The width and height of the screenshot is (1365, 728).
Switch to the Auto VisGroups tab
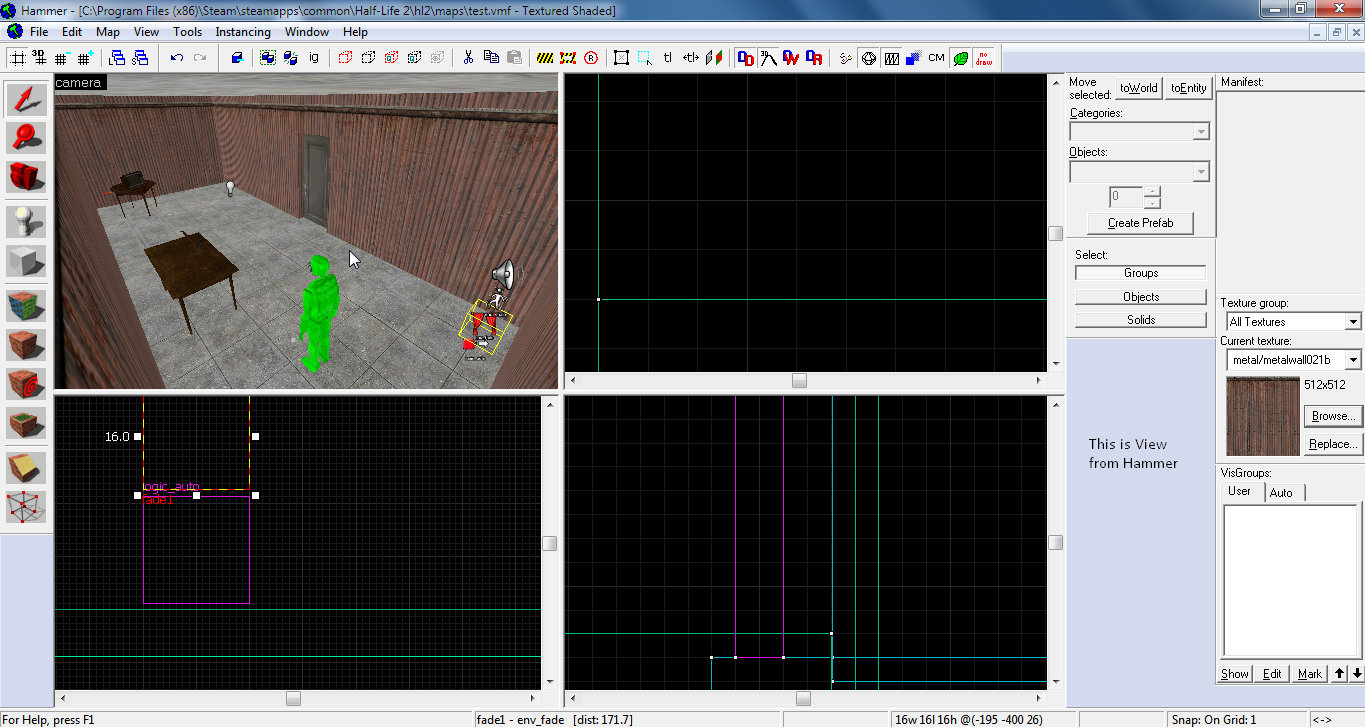[1281, 492]
